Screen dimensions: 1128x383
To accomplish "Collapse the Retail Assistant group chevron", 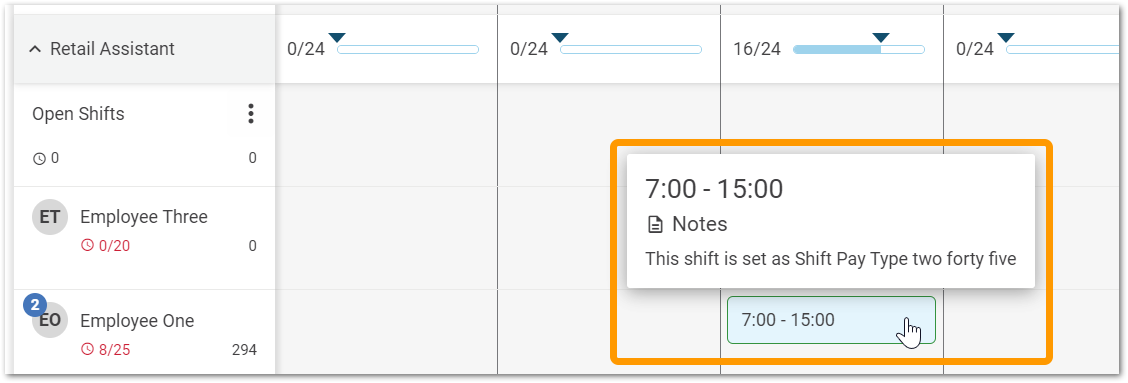I will coord(35,49).
